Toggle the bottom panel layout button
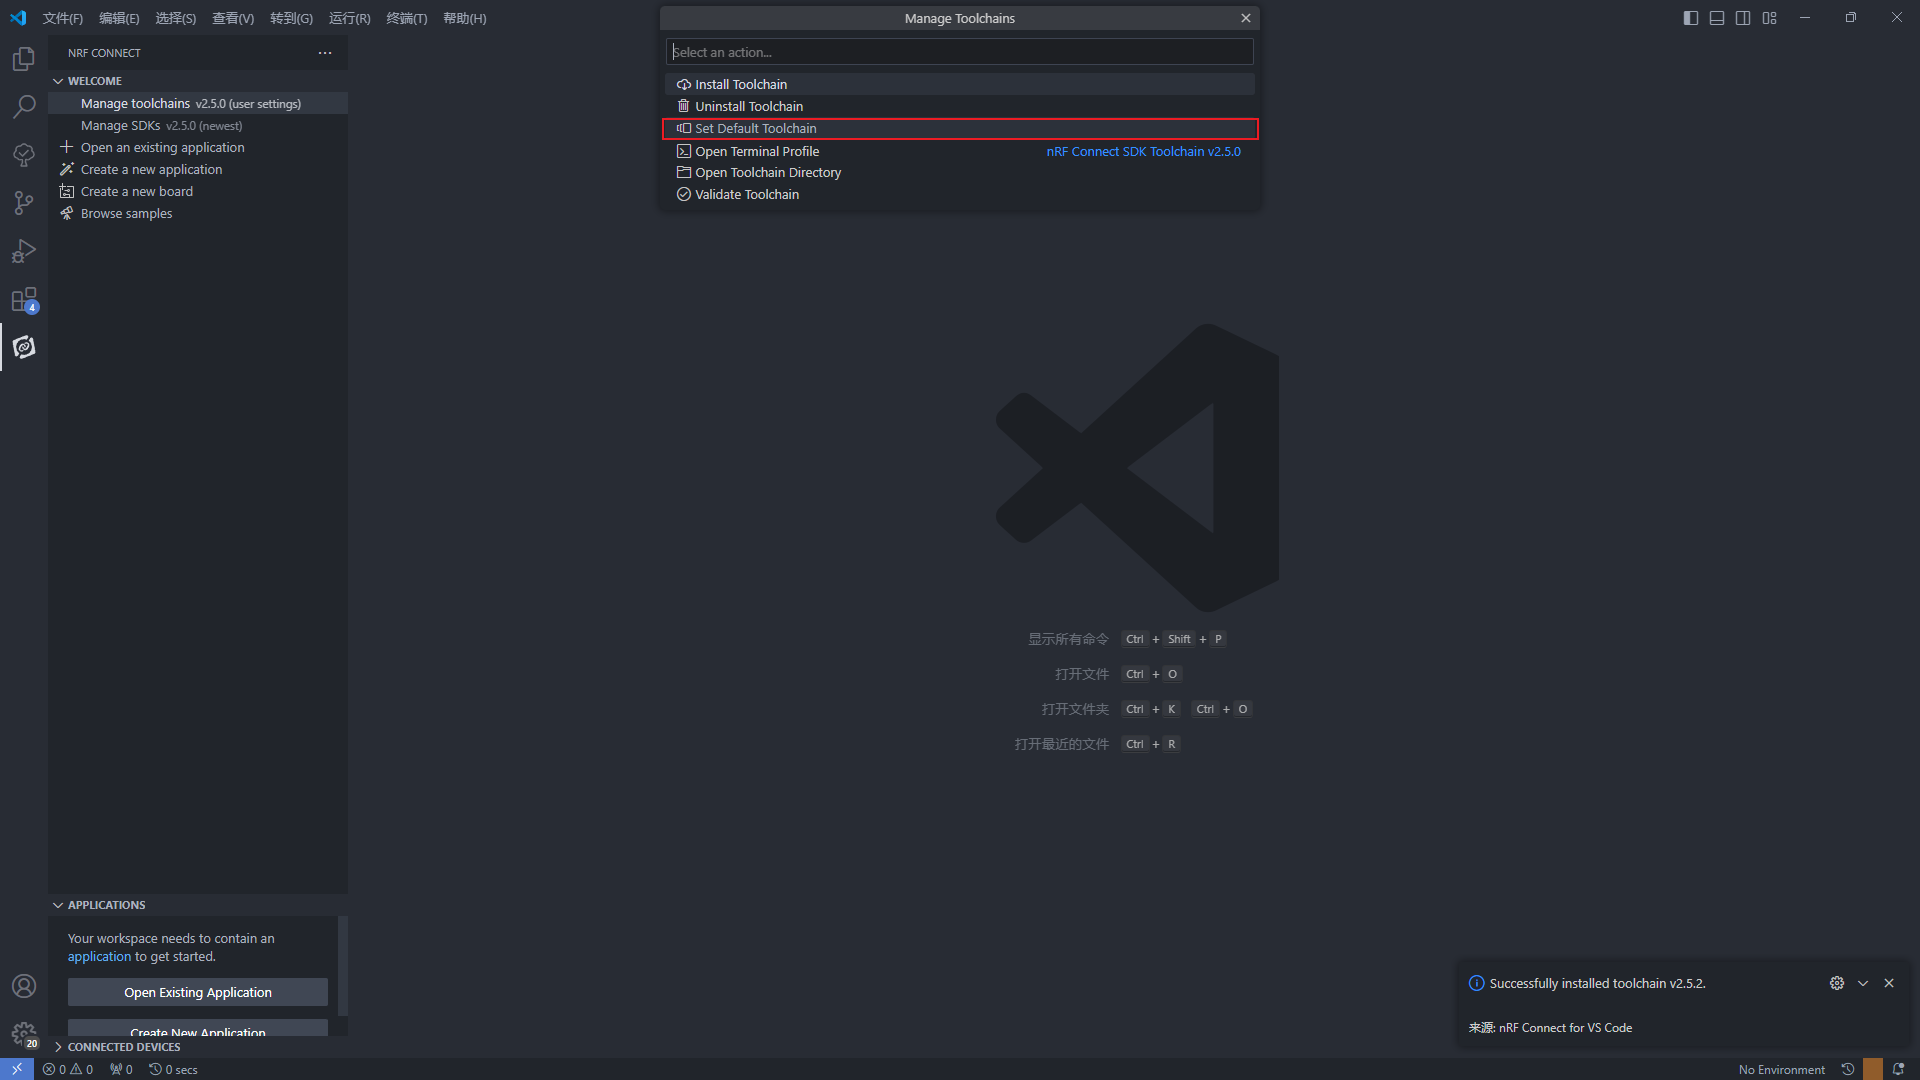 pos(1717,18)
